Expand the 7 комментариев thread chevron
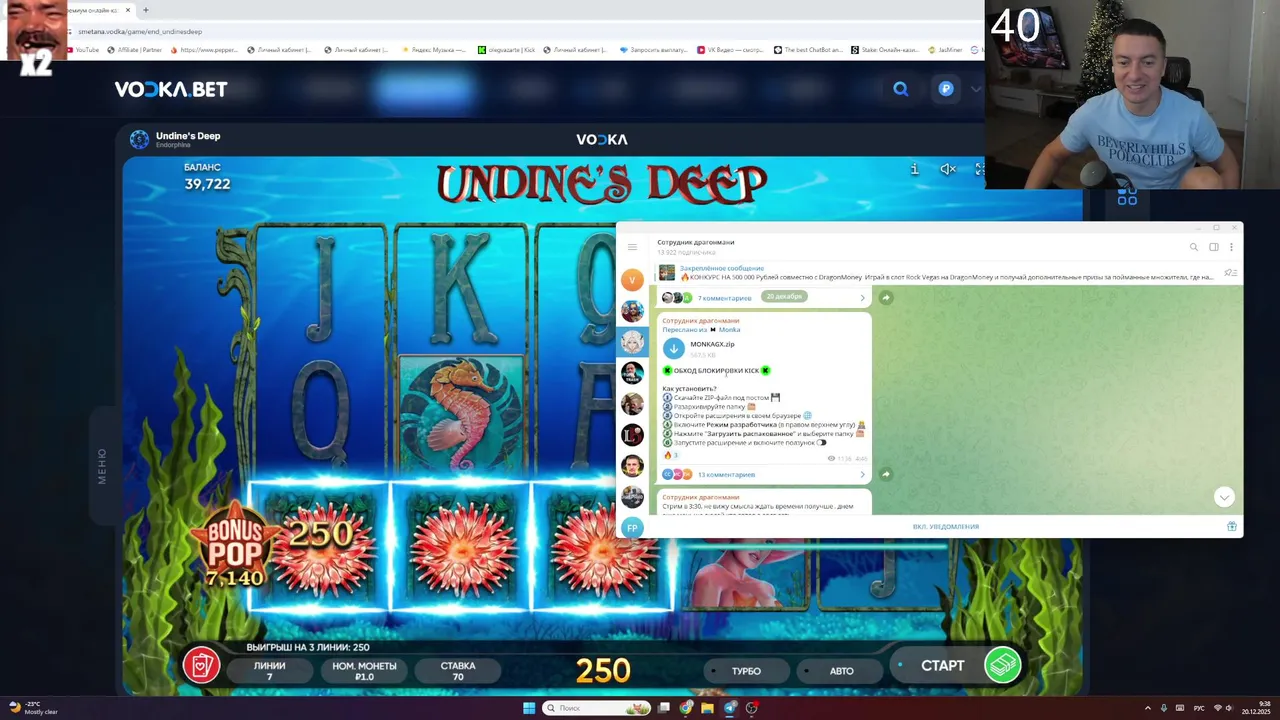This screenshot has height=720, width=1280. pyautogui.click(x=862, y=297)
